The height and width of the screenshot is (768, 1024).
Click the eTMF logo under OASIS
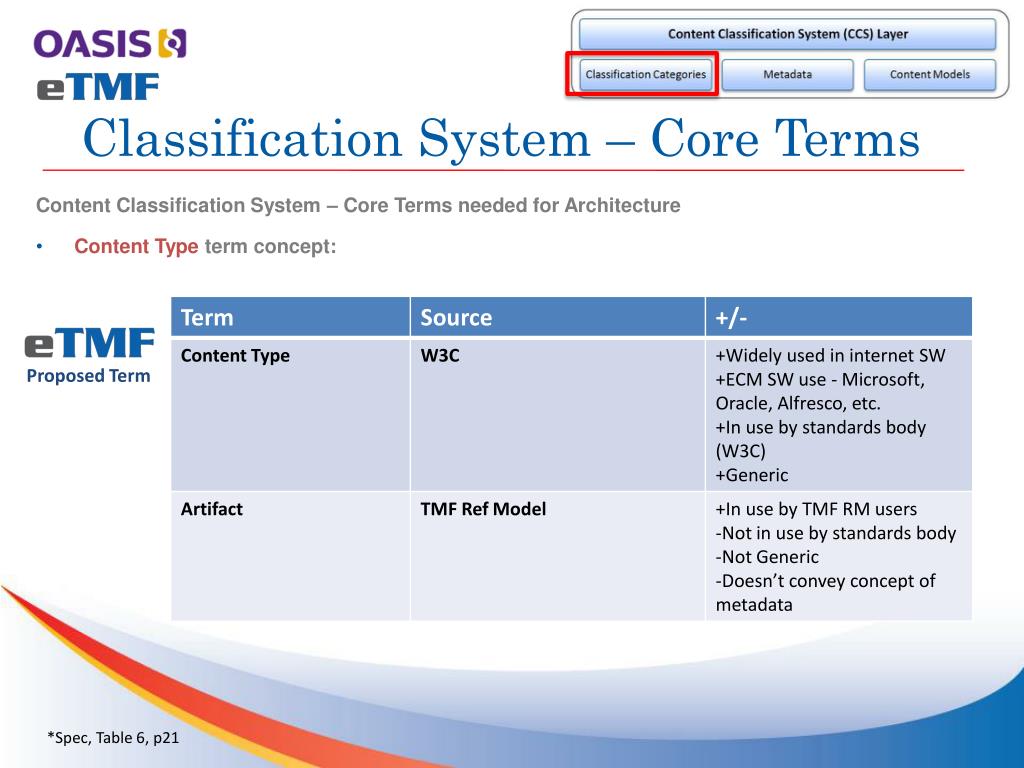98,87
